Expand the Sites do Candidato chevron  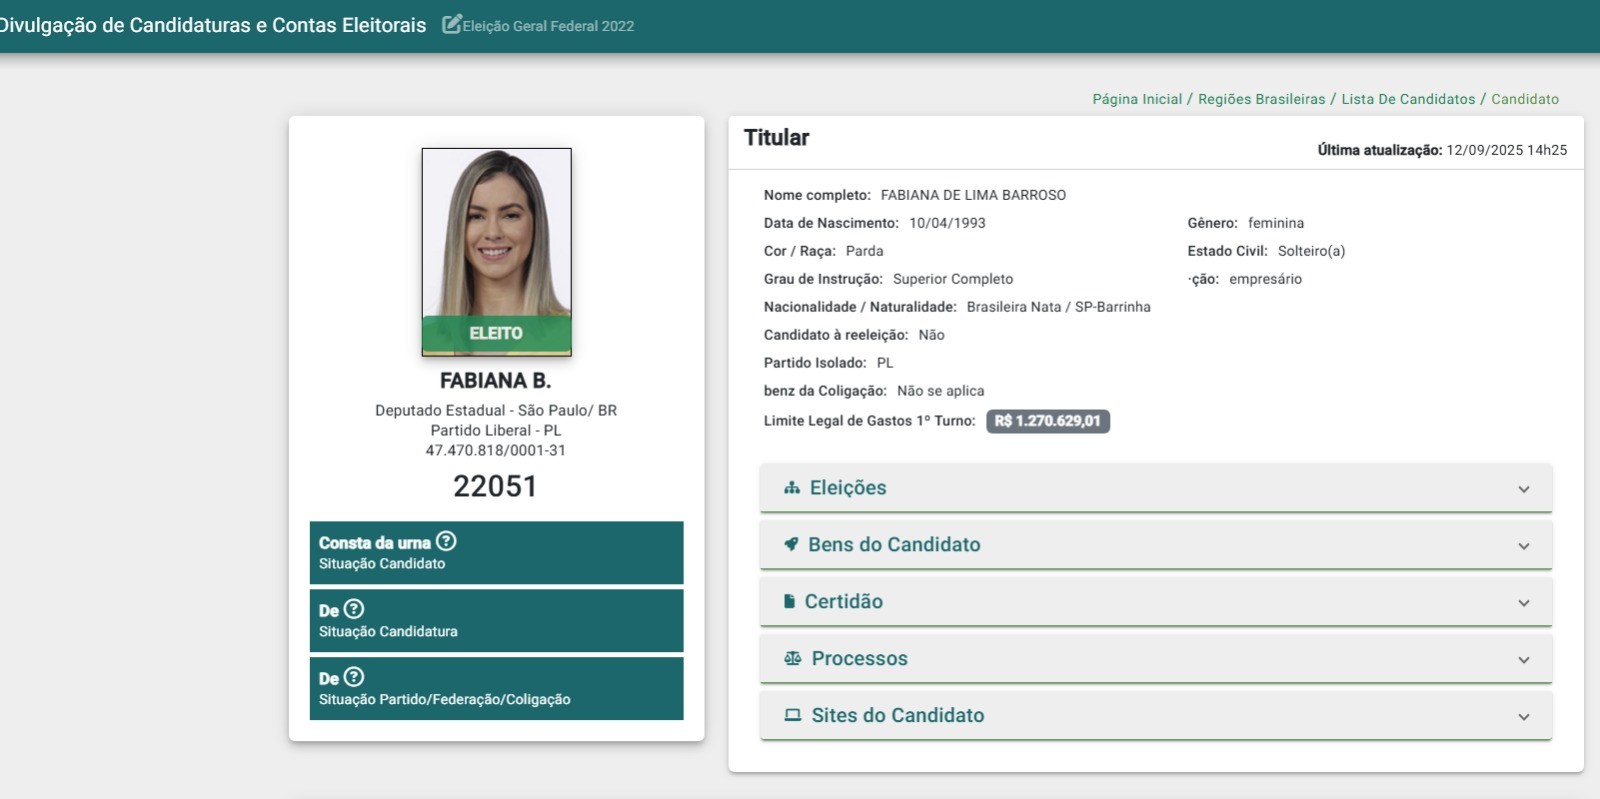pyautogui.click(x=1524, y=717)
